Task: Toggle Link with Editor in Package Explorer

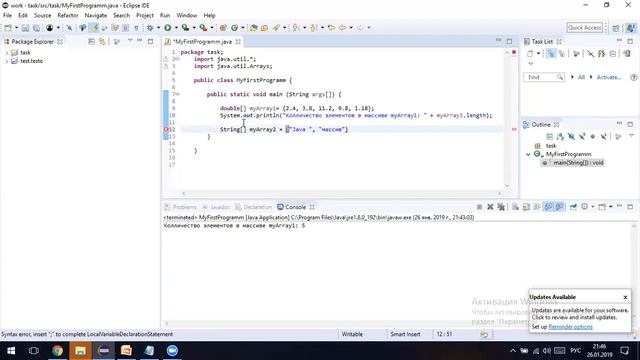Action: [102, 42]
